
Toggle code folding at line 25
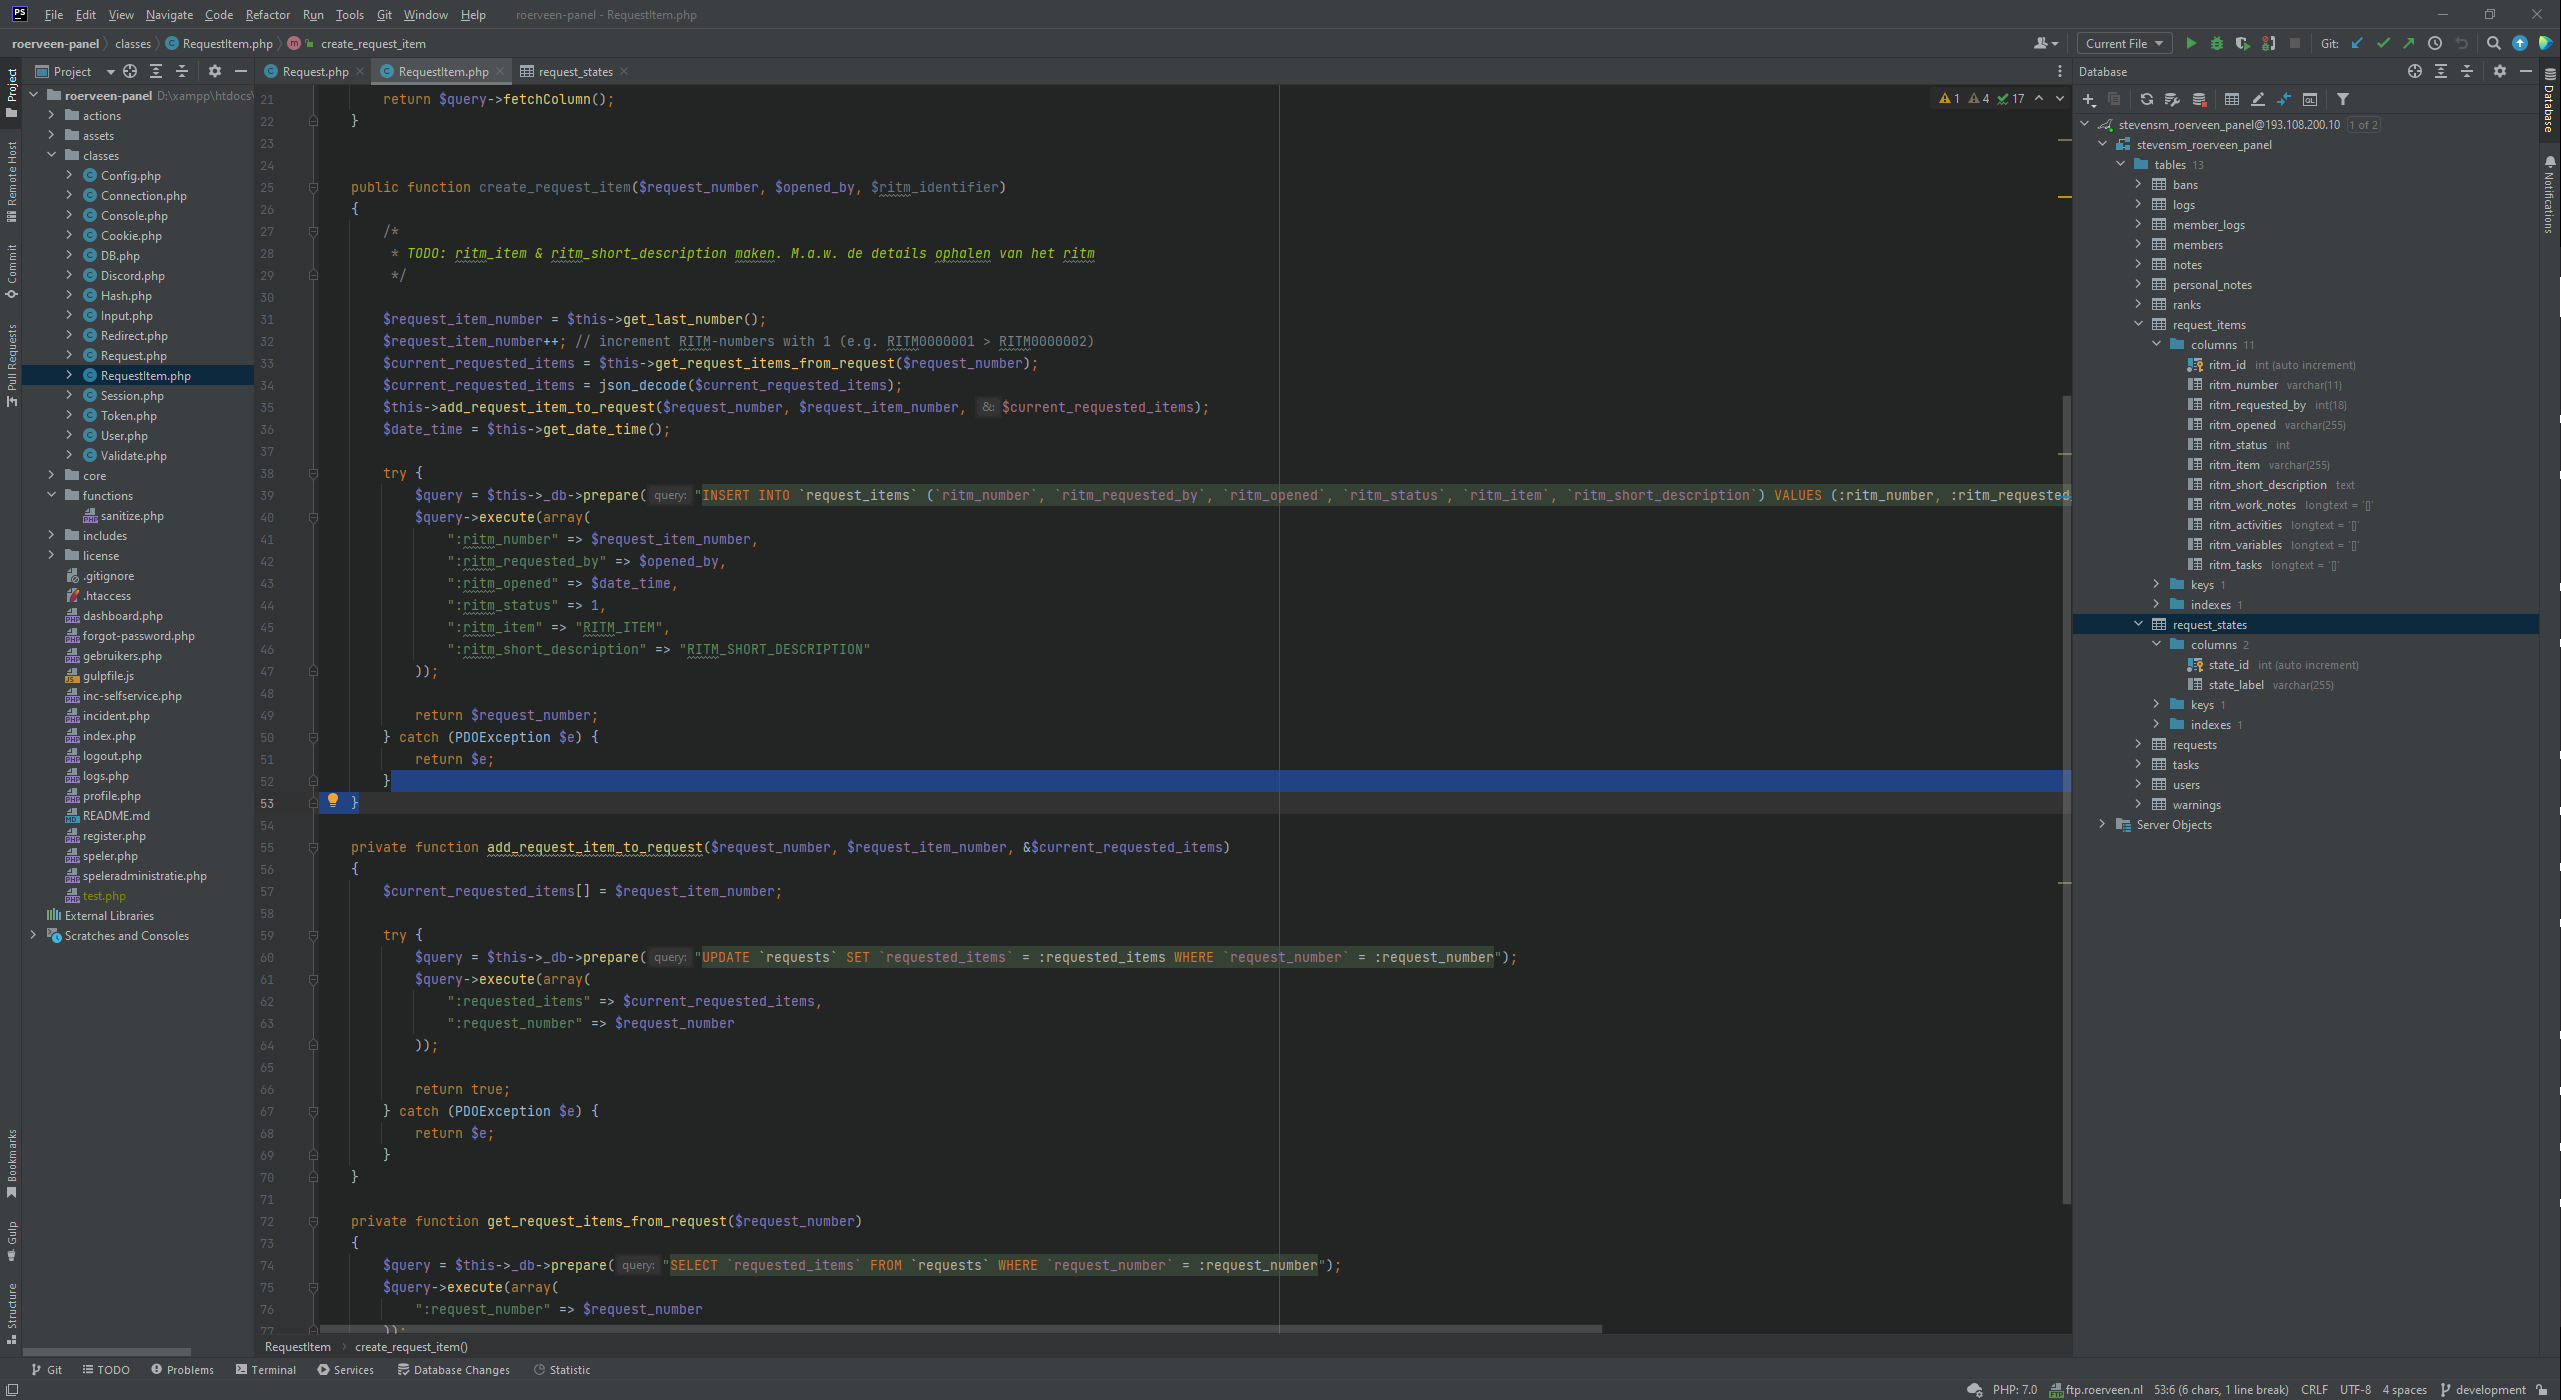(313, 187)
